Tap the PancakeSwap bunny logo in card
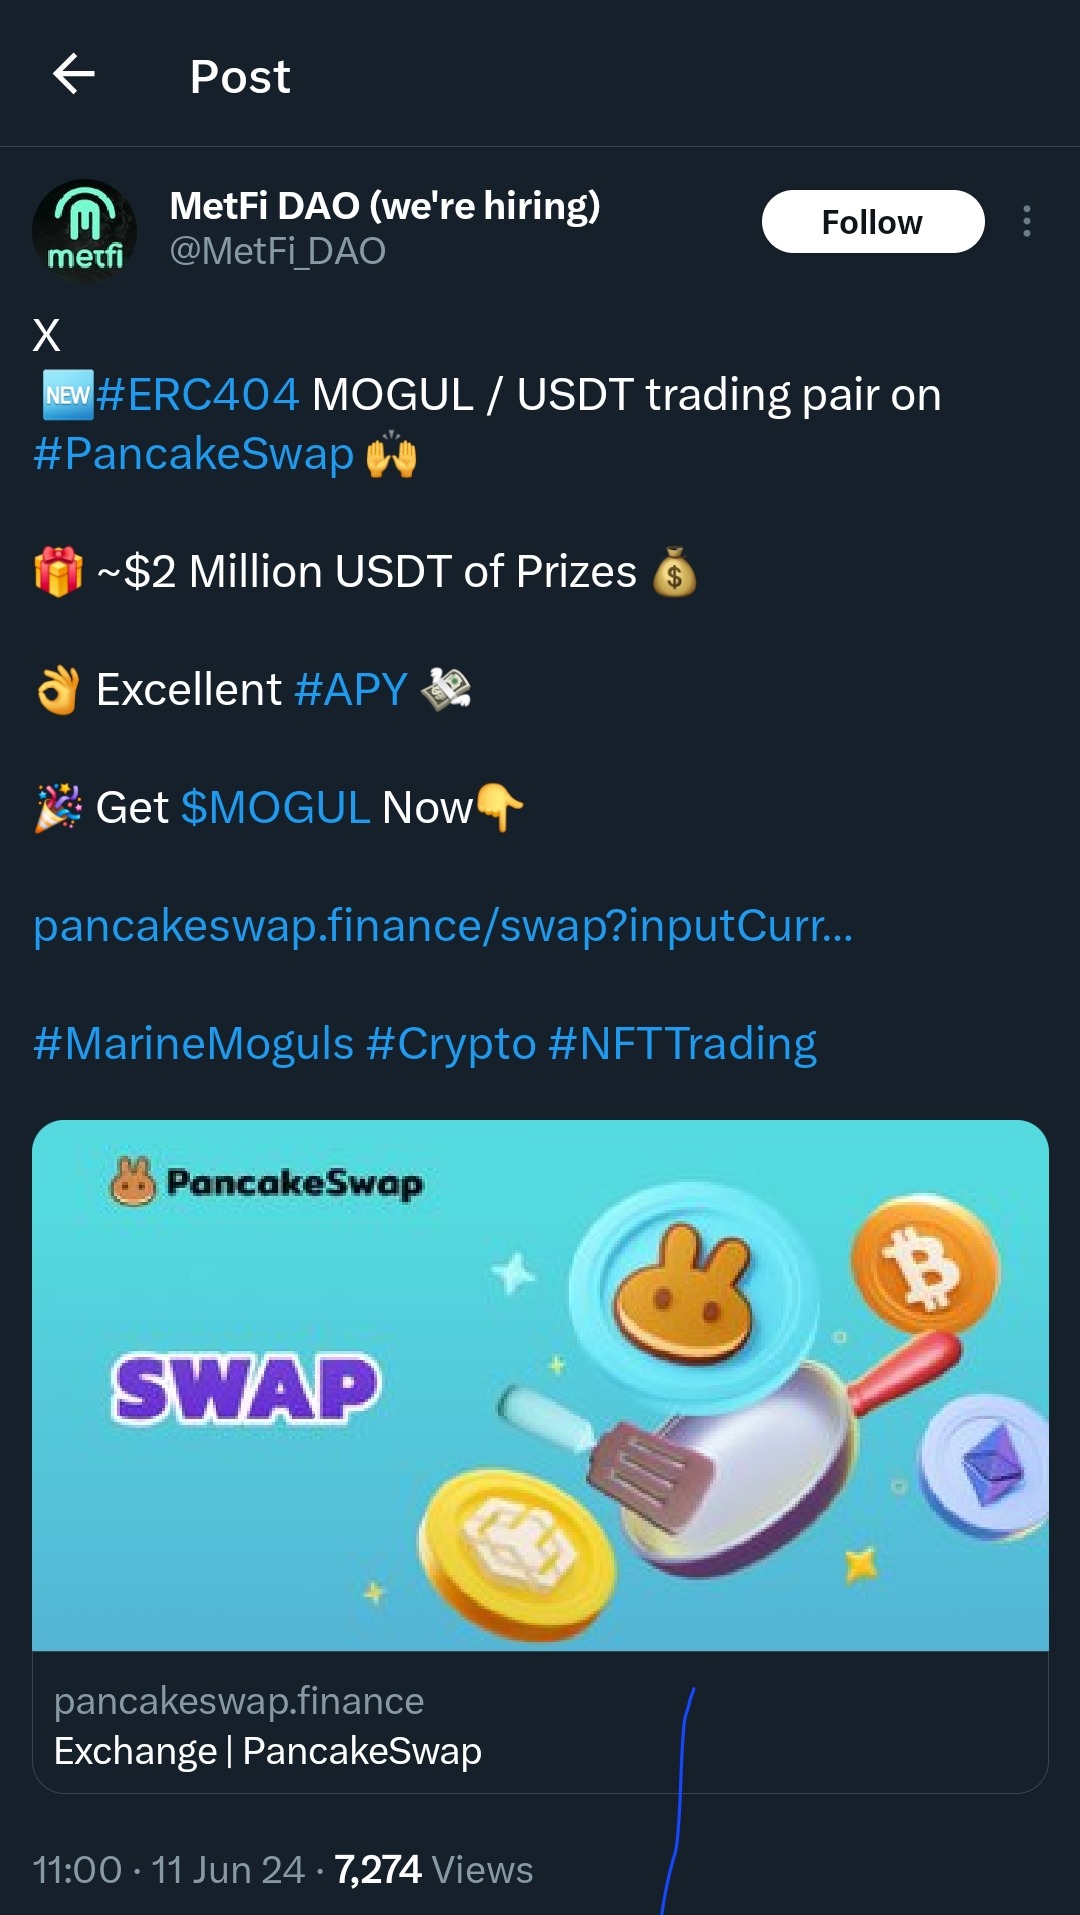The image size is (1080, 1915). tap(133, 1182)
